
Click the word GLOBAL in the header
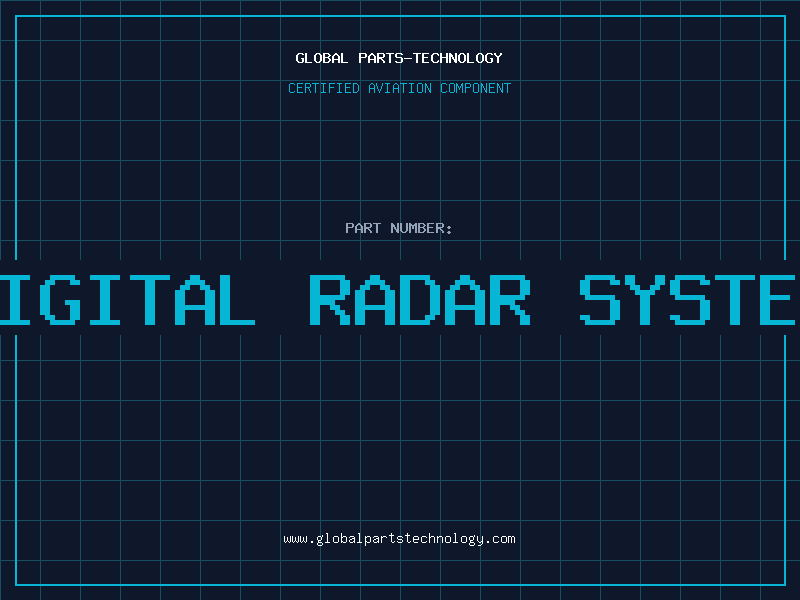click(321, 58)
